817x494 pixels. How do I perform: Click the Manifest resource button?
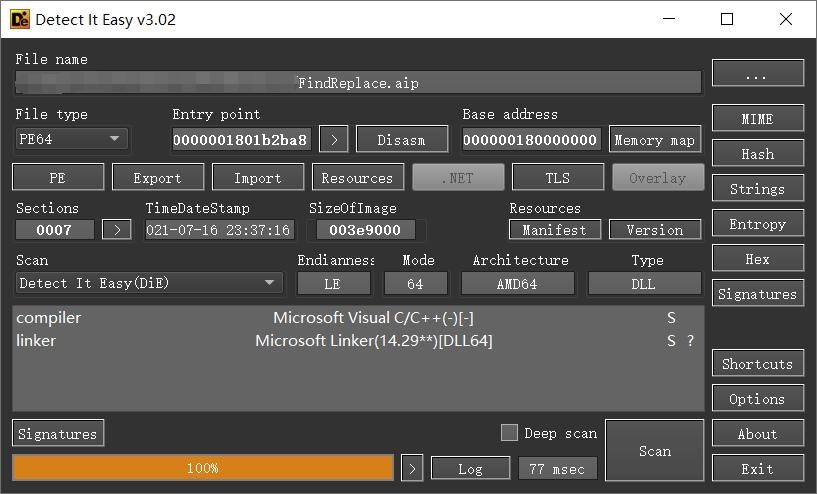pos(555,230)
